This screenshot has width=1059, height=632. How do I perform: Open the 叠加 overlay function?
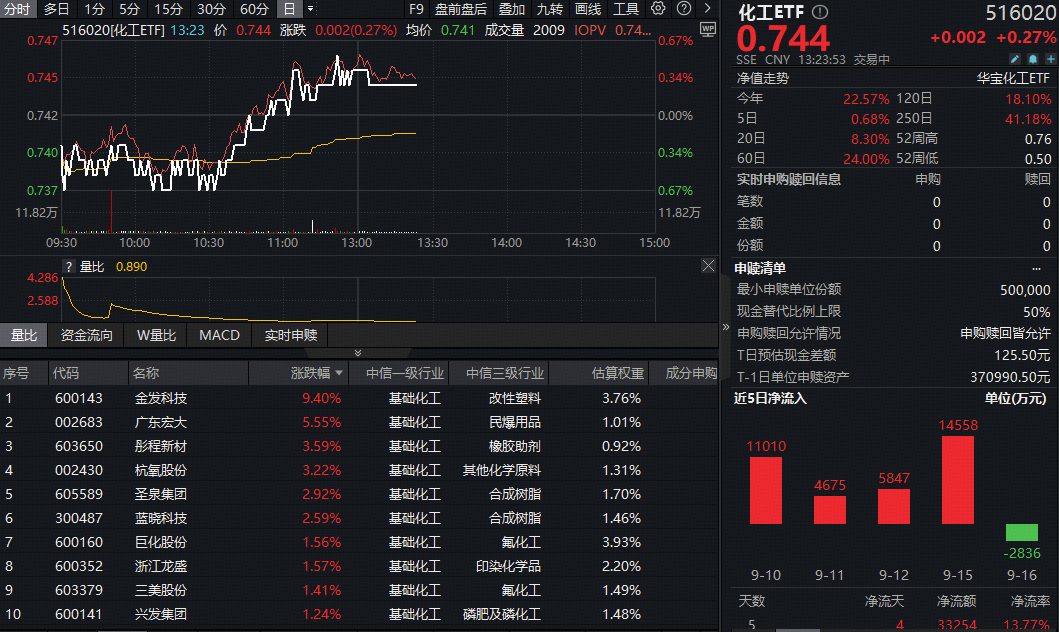[x=510, y=9]
